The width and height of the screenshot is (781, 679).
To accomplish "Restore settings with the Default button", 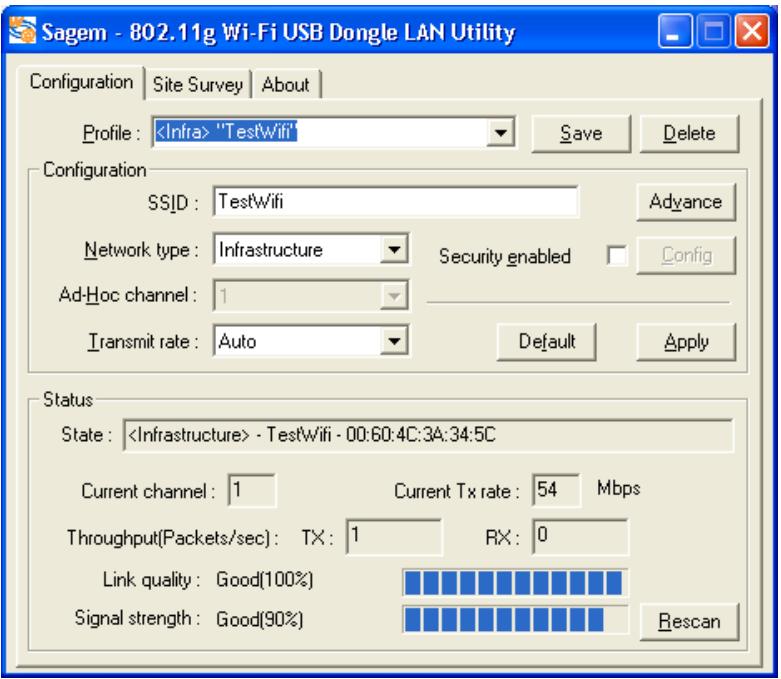I will click(x=546, y=342).
